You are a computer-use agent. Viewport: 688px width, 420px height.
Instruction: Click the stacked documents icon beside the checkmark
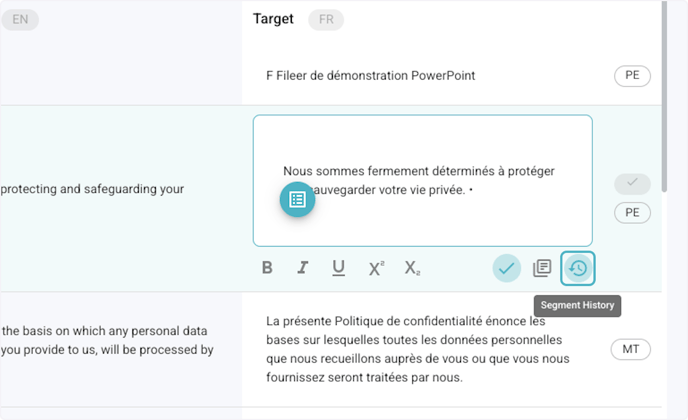pos(542,268)
